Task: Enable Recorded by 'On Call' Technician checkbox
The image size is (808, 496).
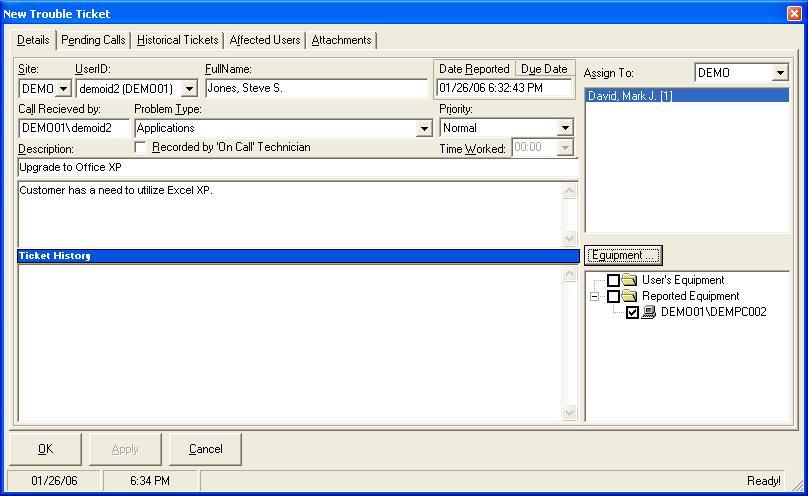Action: coord(141,147)
